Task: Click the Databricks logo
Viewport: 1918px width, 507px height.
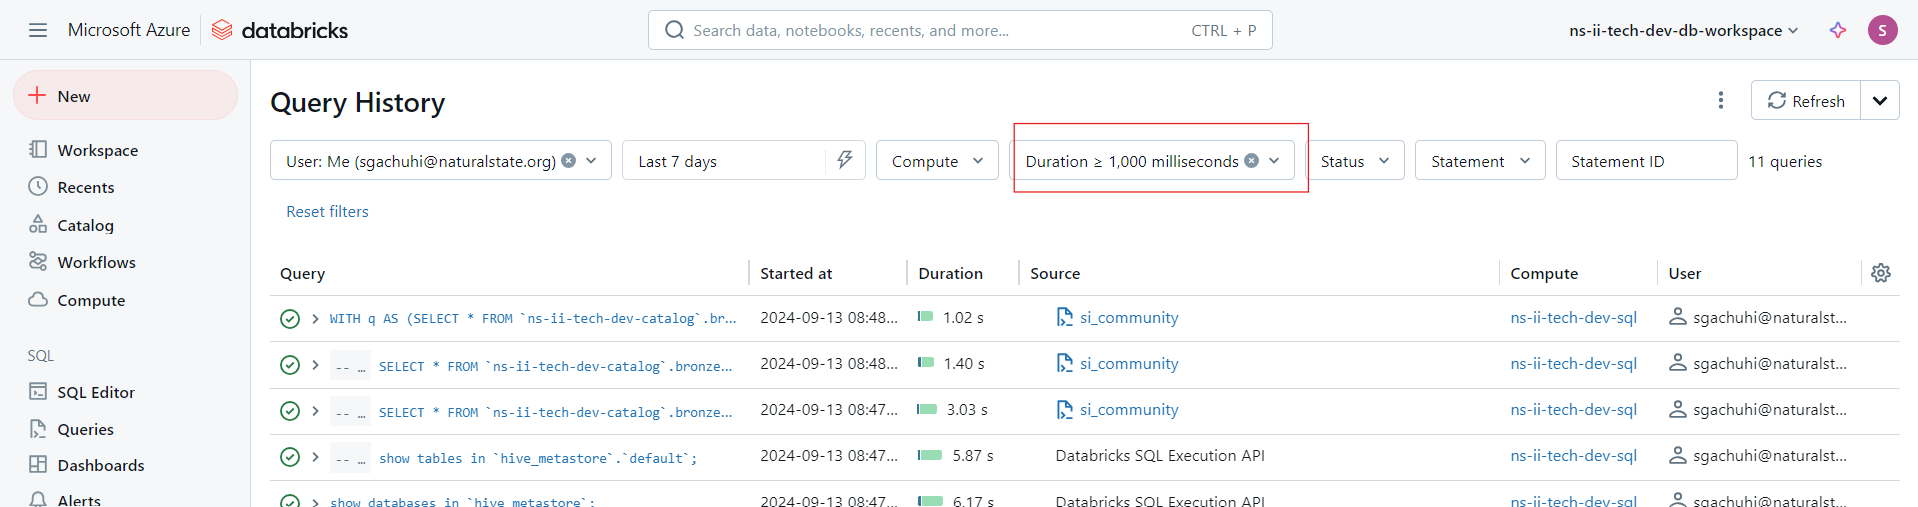Action: tap(280, 30)
